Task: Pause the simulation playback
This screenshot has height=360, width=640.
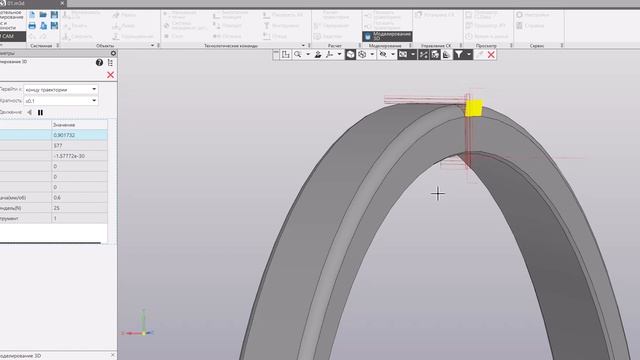Action: tap(40, 112)
